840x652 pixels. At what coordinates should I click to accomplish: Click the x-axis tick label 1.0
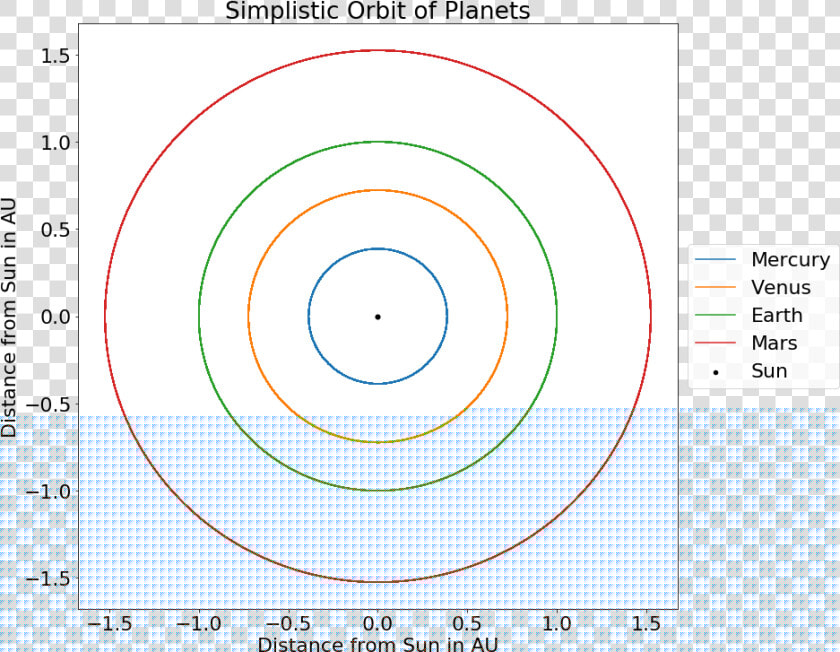pos(557,623)
